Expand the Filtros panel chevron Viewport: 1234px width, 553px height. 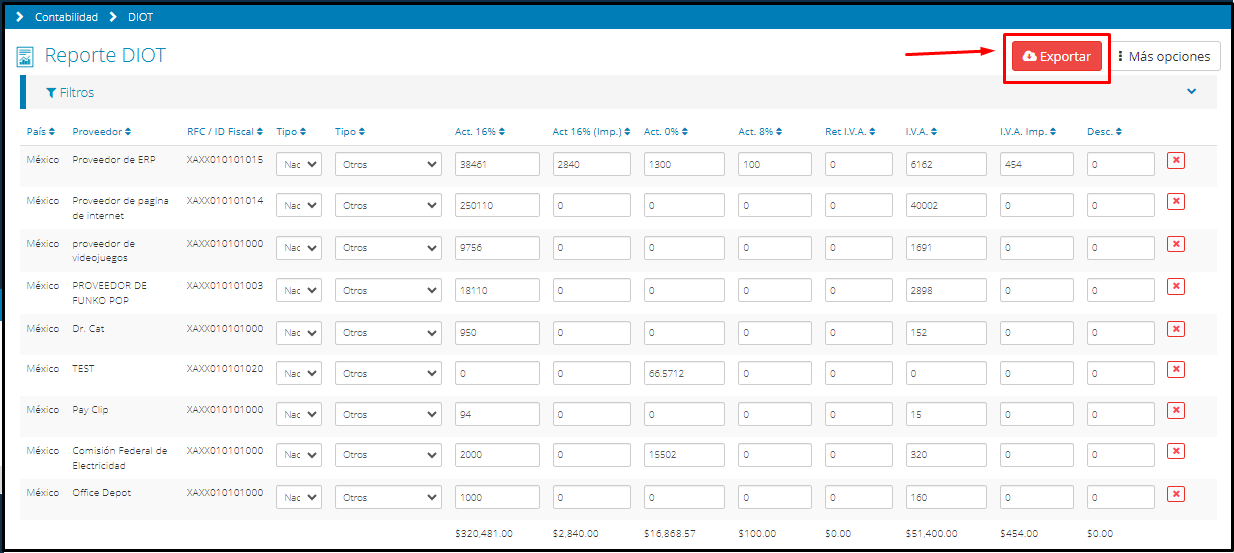tap(1191, 92)
